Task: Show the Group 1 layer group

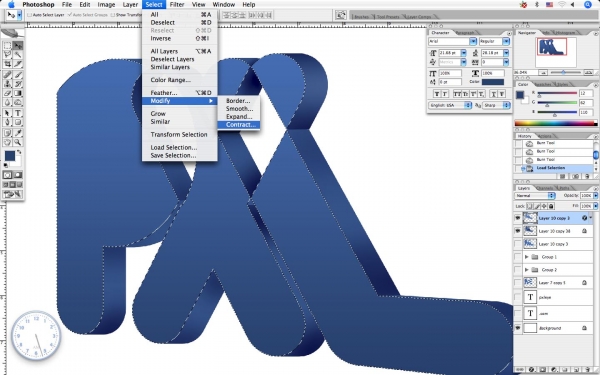Action: pos(518,257)
